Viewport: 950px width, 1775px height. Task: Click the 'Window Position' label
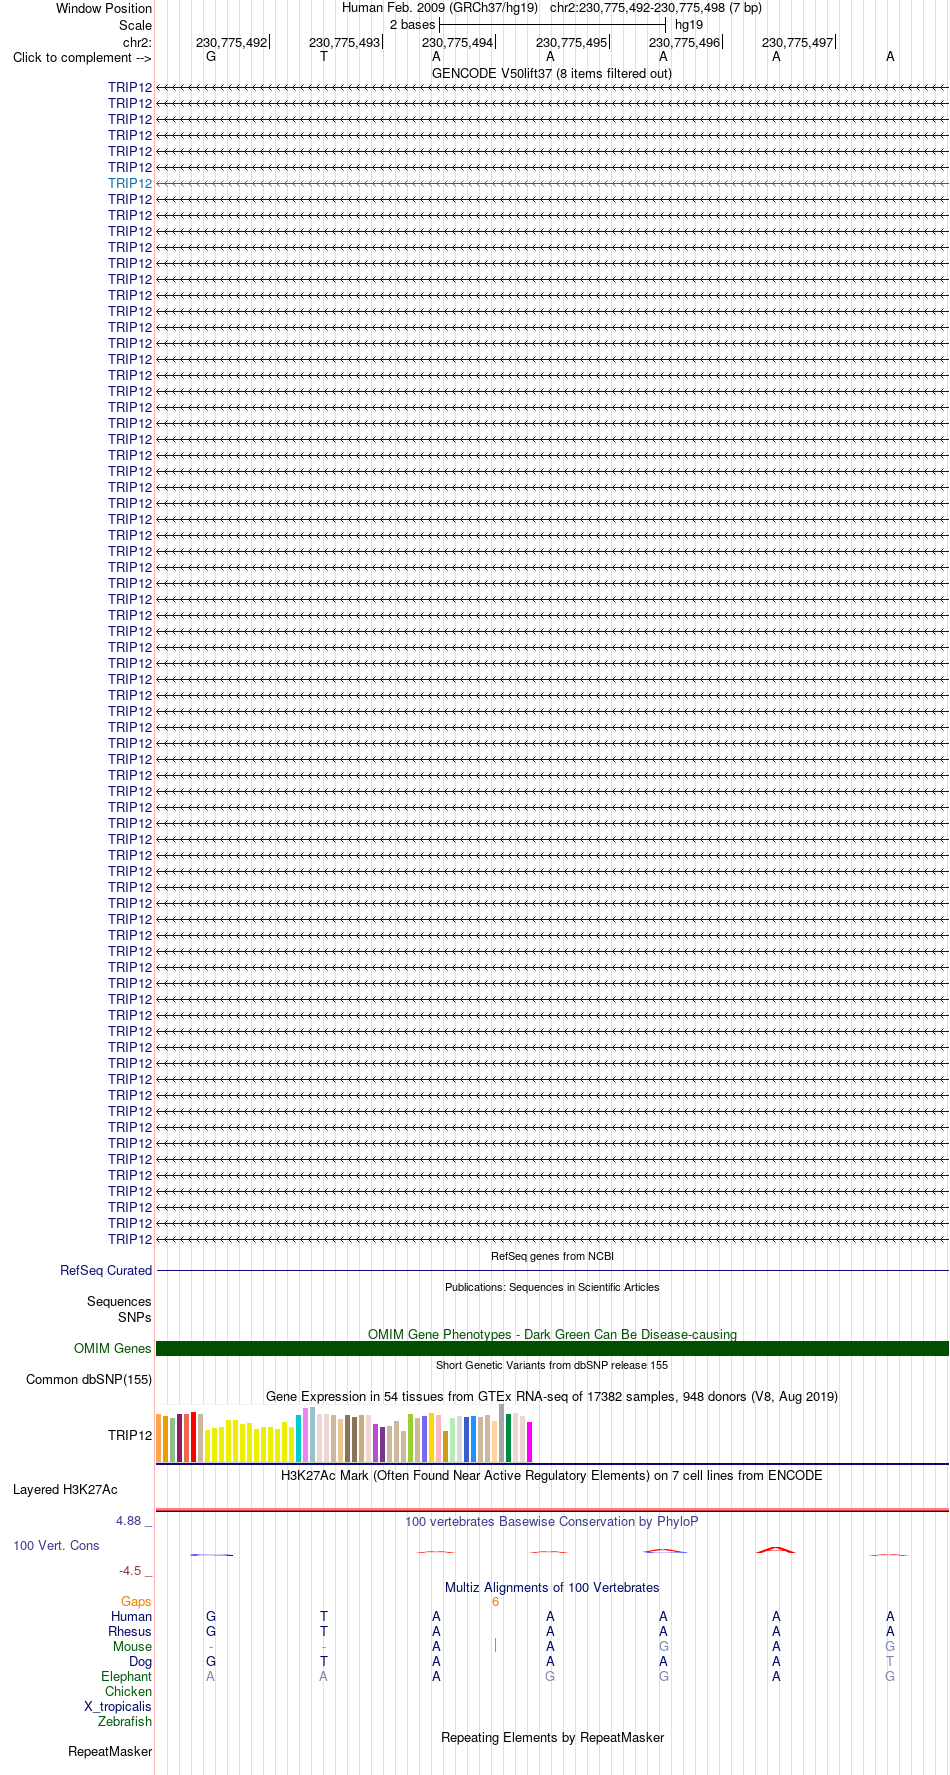click(x=104, y=8)
